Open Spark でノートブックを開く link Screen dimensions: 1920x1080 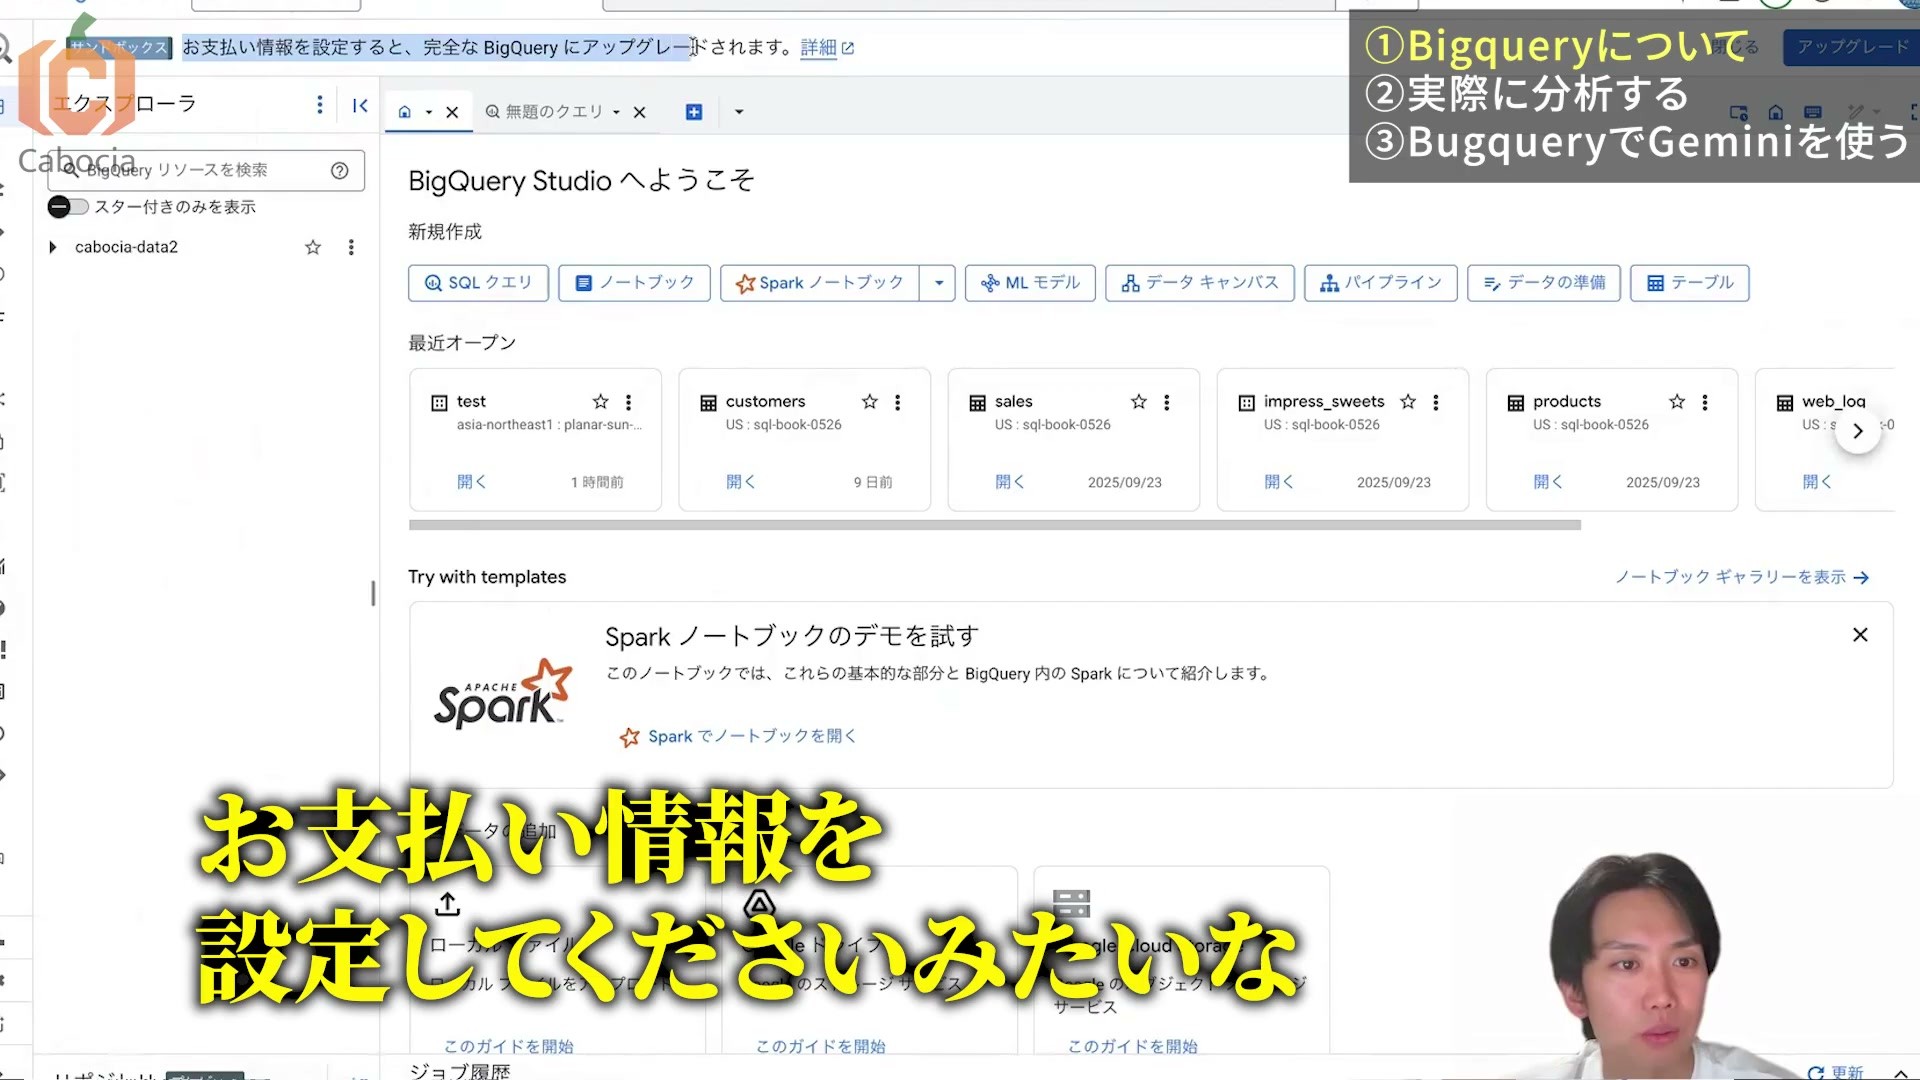pos(738,737)
